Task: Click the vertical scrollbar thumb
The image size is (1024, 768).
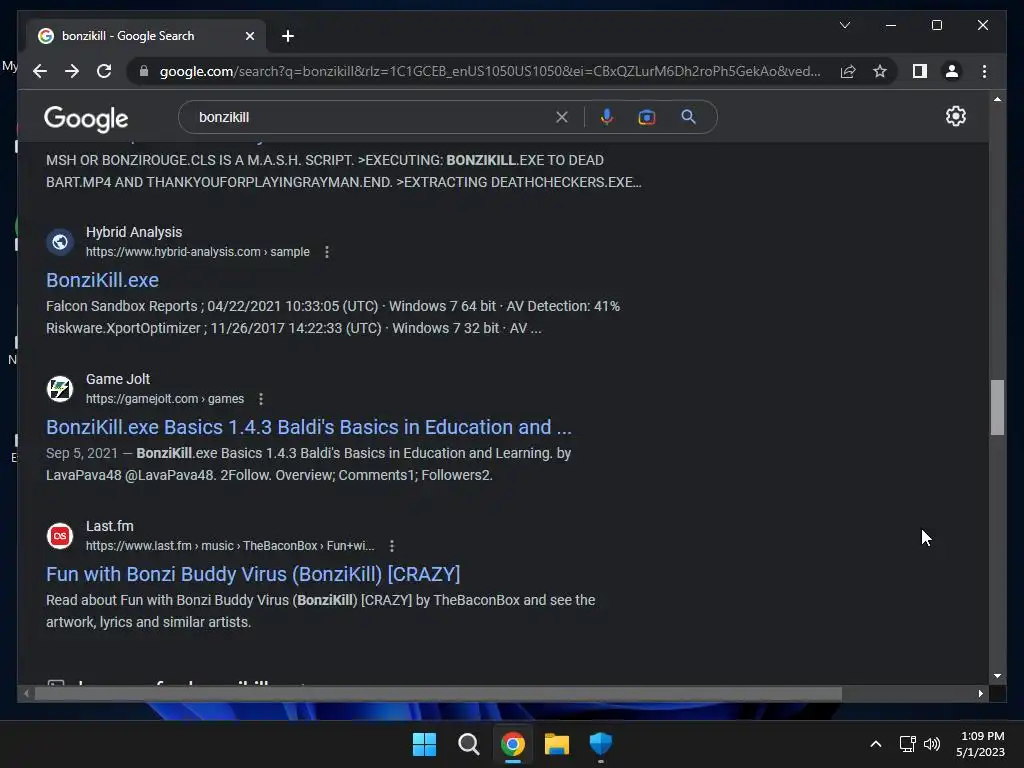Action: 997,407
